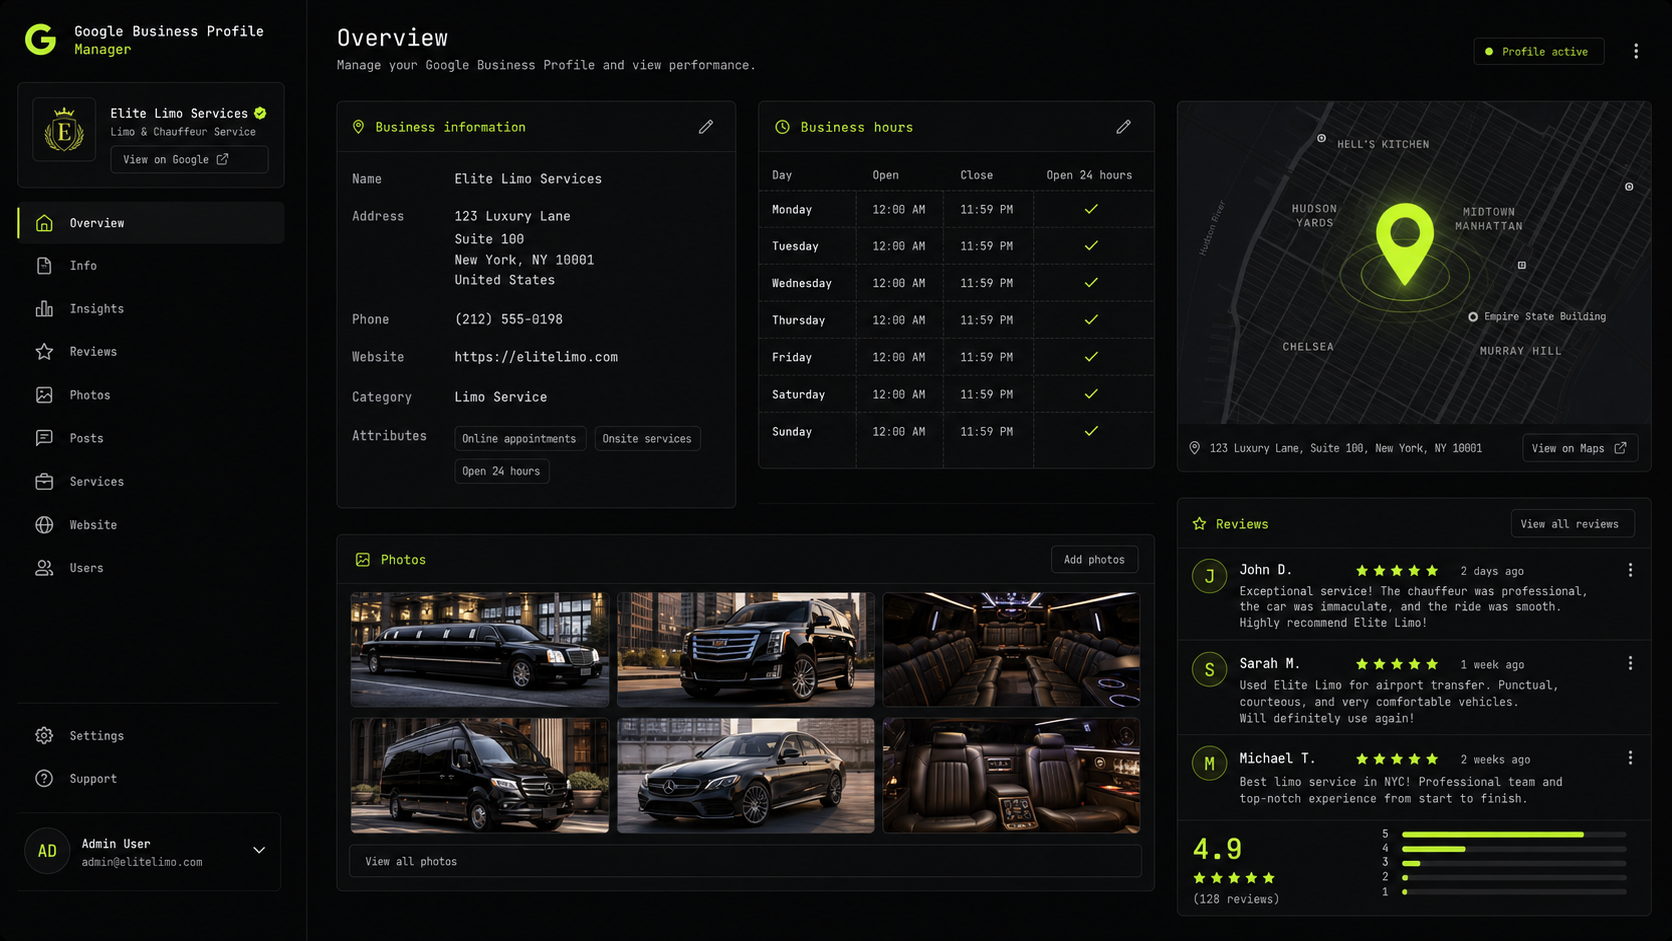
Task: Toggle Saturday open 24 hours checkmark
Action: coord(1091,394)
